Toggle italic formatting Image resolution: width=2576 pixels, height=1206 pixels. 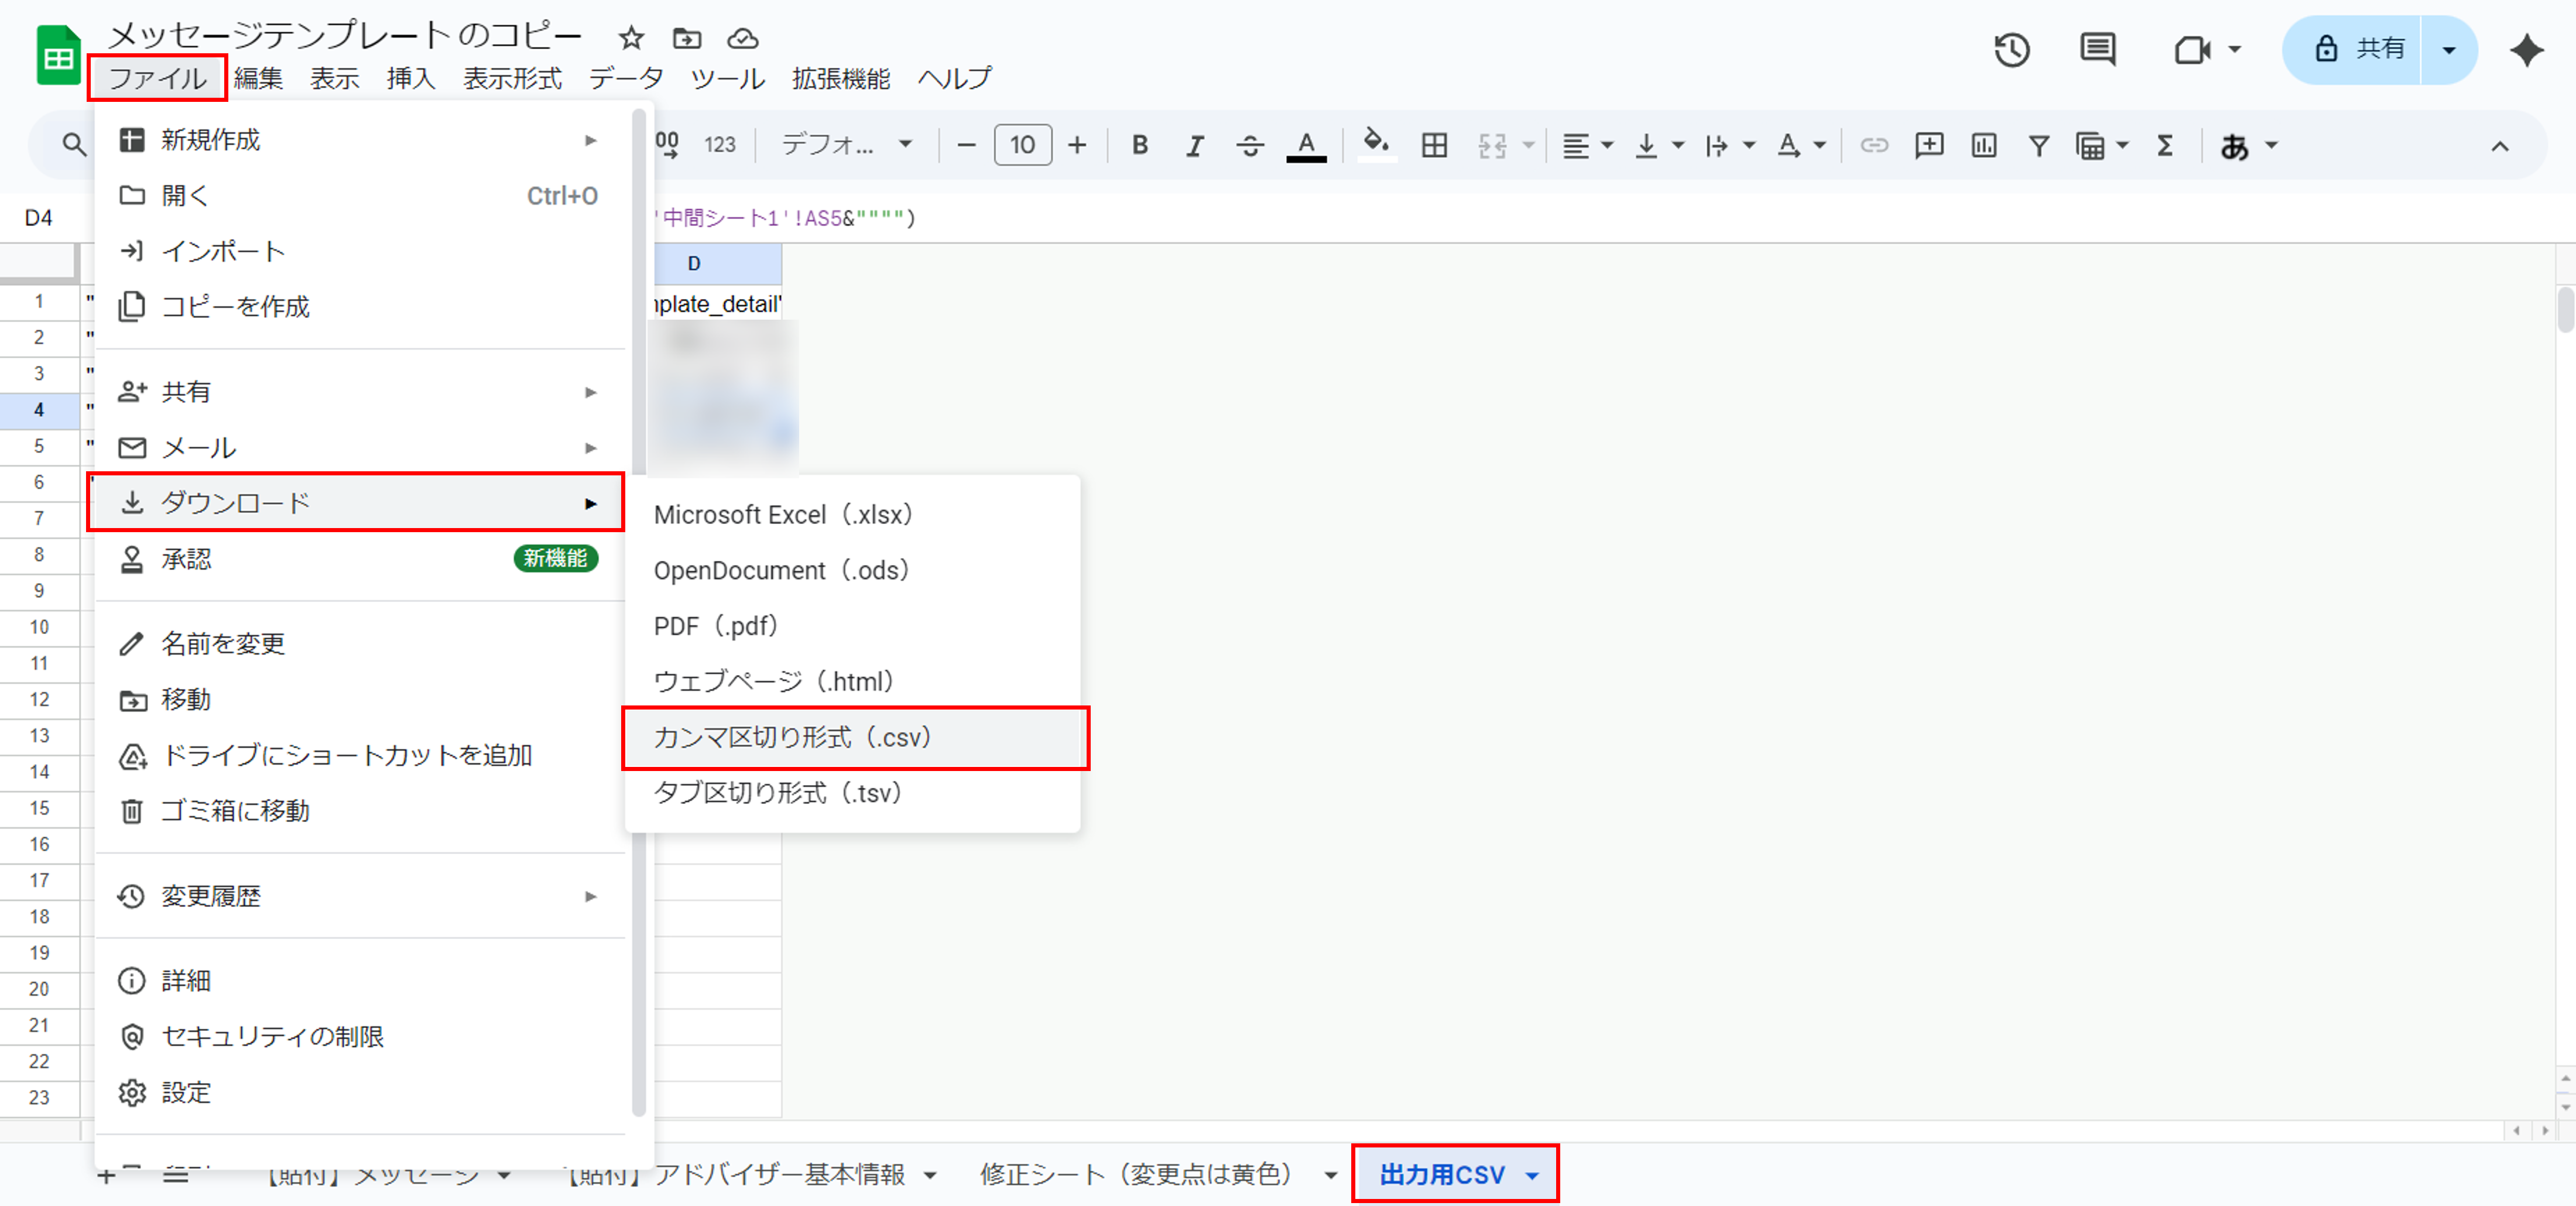(x=1194, y=145)
